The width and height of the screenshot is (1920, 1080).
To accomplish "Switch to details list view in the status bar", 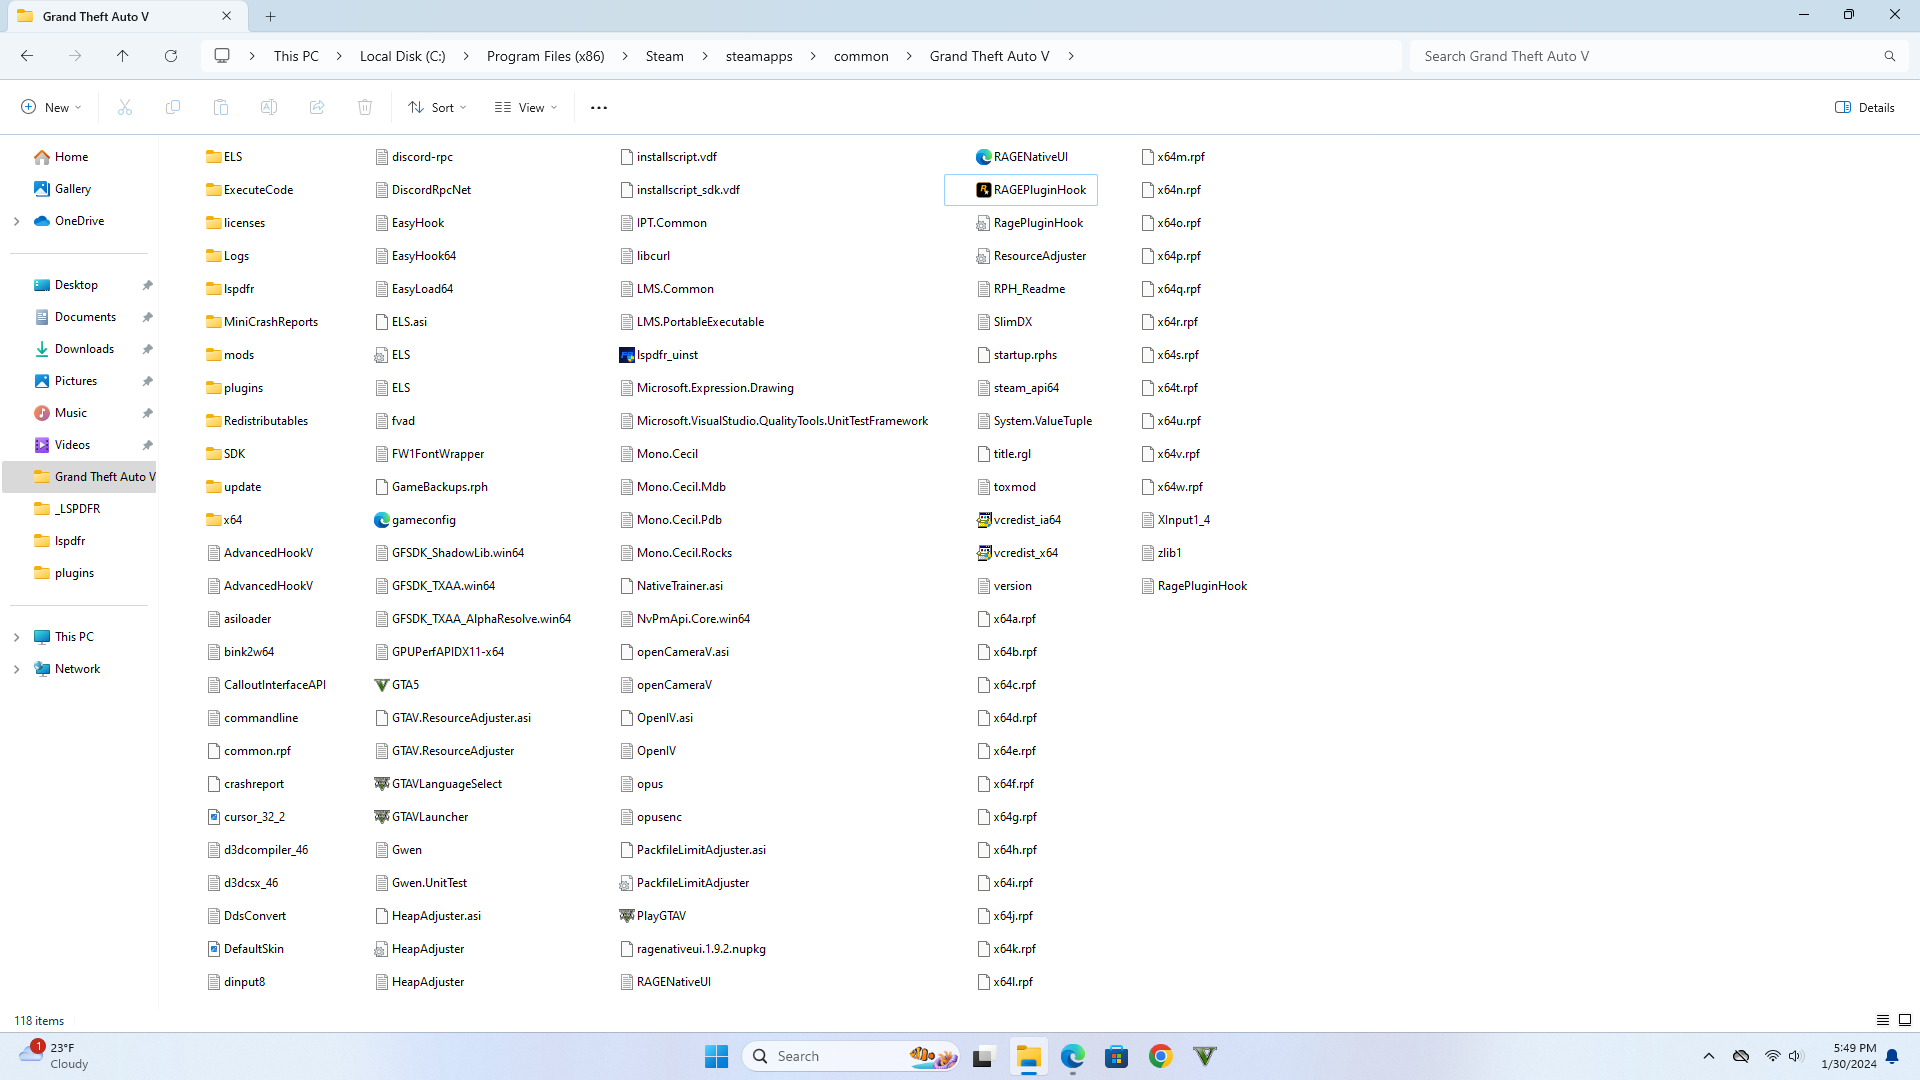I will tap(1883, 1020).
